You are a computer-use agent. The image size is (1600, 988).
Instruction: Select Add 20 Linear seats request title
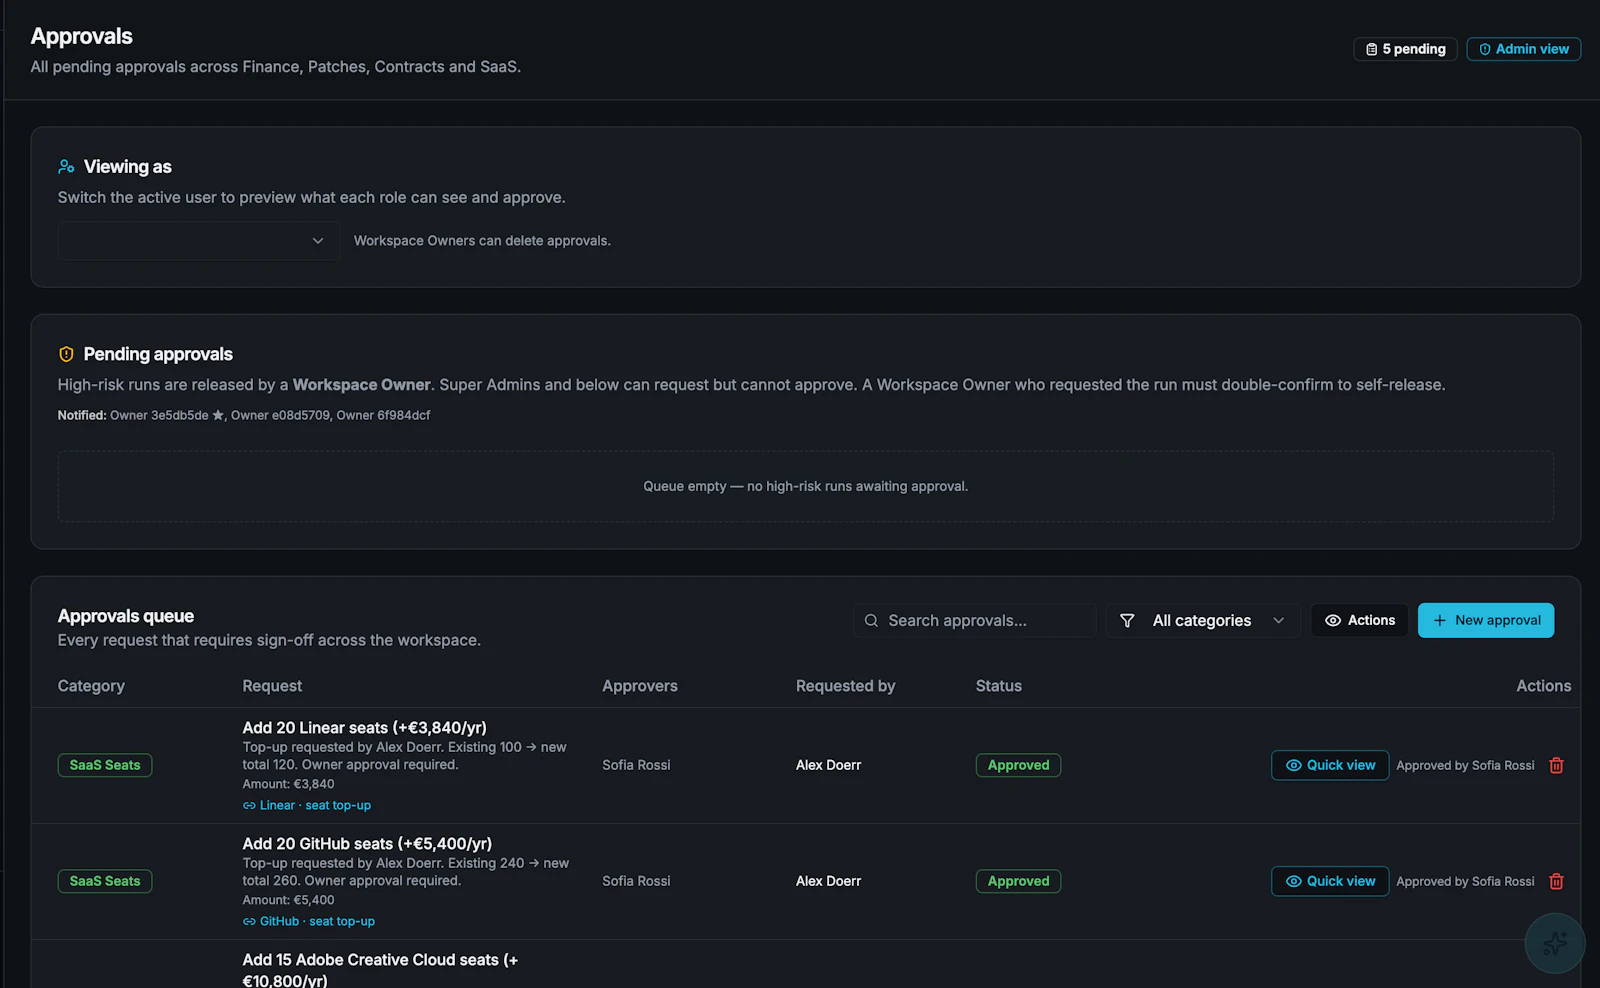(x=365, y=728)
